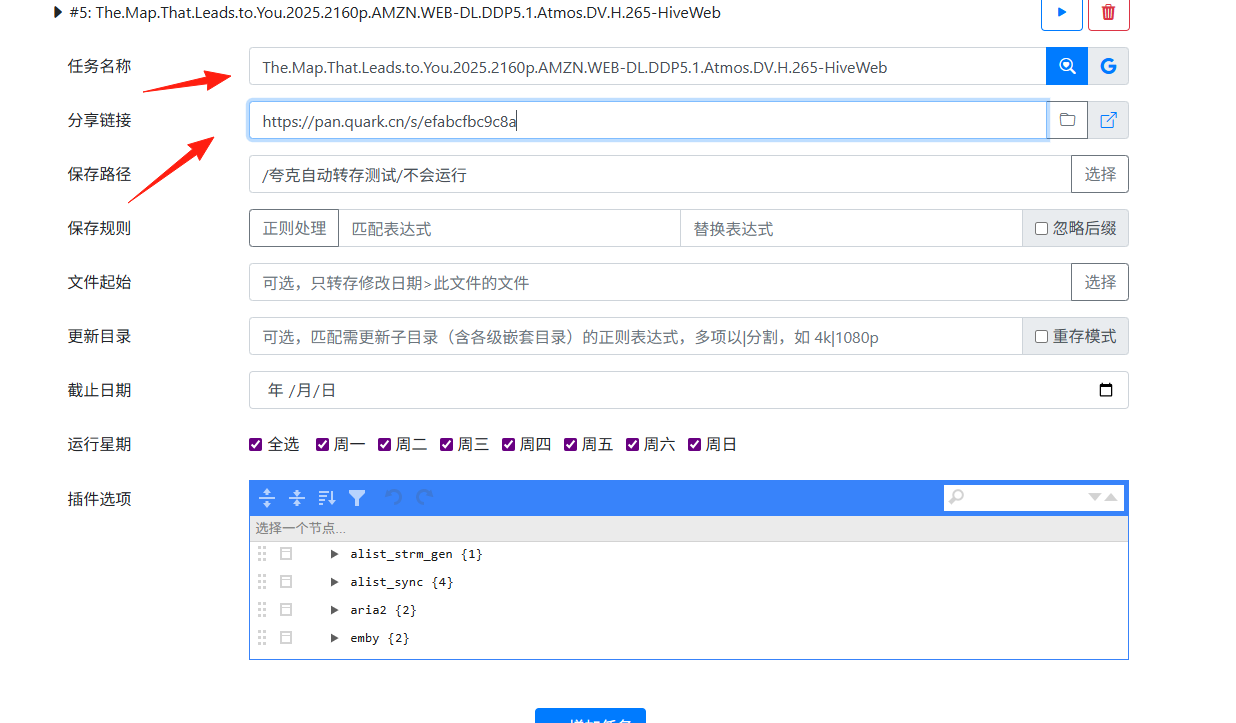Open the filter tool in the plugin editor

click(357, 497)
